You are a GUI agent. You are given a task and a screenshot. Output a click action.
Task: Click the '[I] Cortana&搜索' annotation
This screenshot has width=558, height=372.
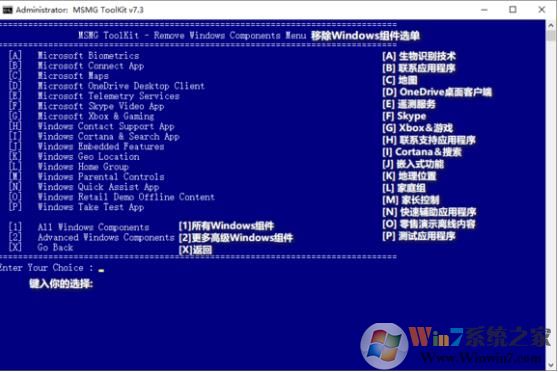point(422,152)
